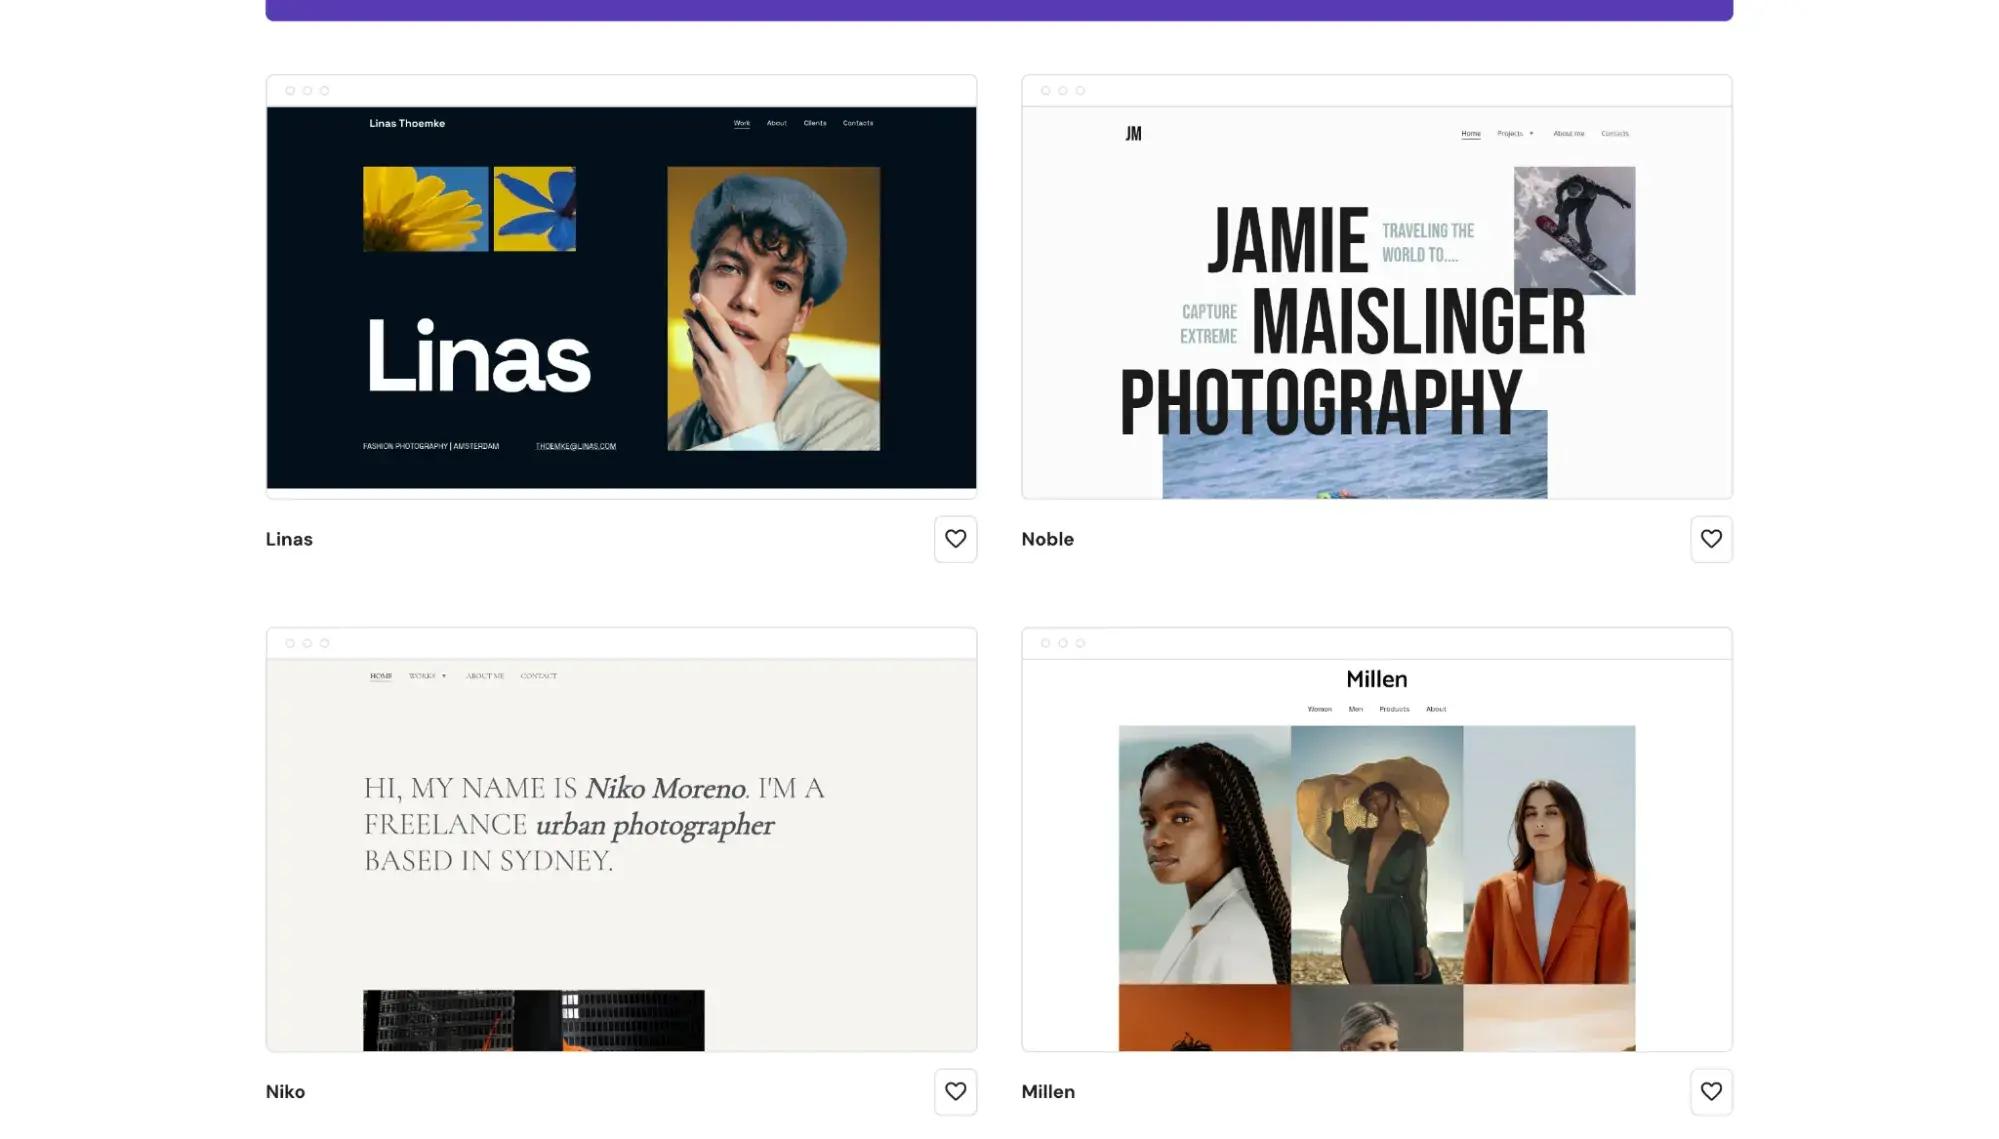
Task: Click the snowboarder photo in the Noble preview
Action: 1574,229
